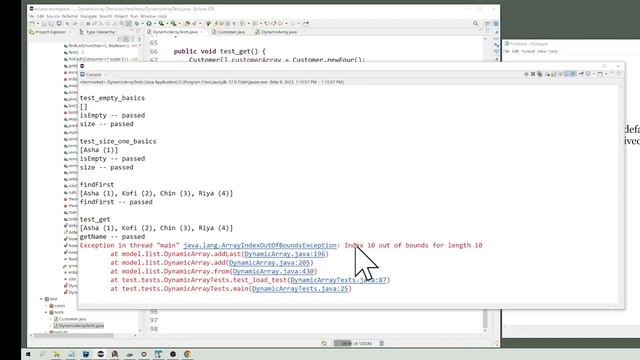This screenshot has height=360, width=640.
Task: Click the Display Selected Console icon
Action: (588, 74)
